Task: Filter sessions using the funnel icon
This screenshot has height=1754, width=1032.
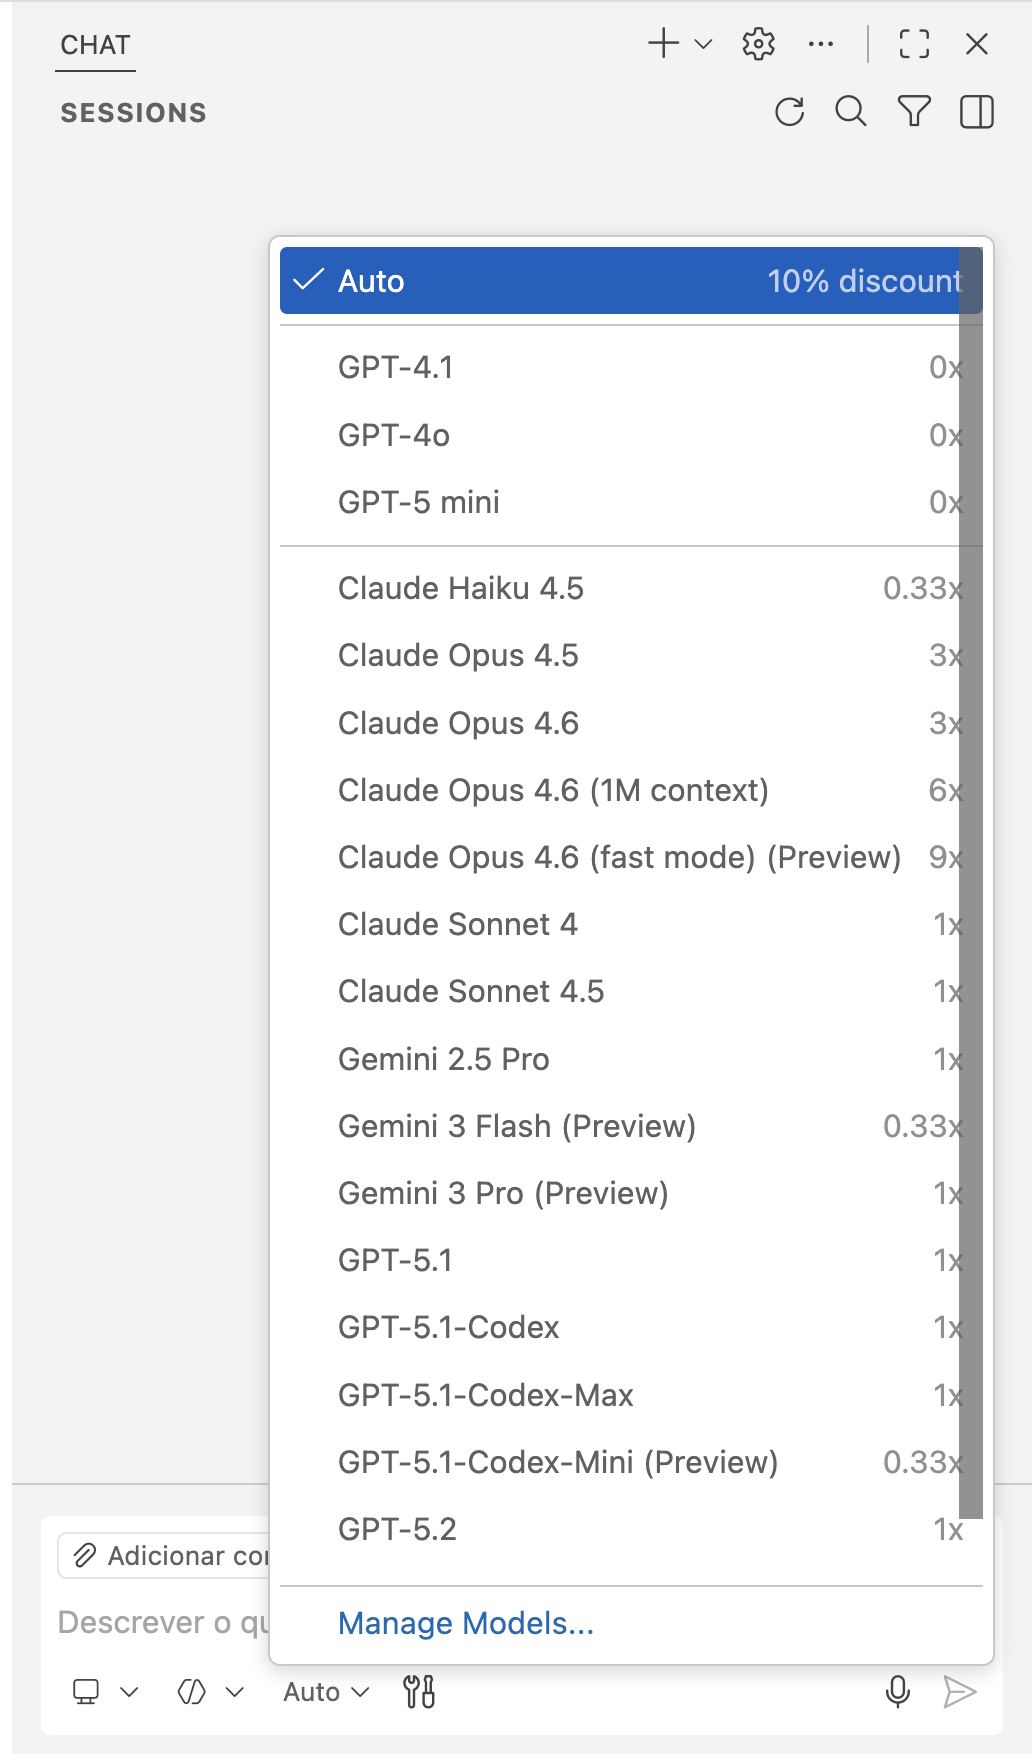Action: [x=914, y=112]
